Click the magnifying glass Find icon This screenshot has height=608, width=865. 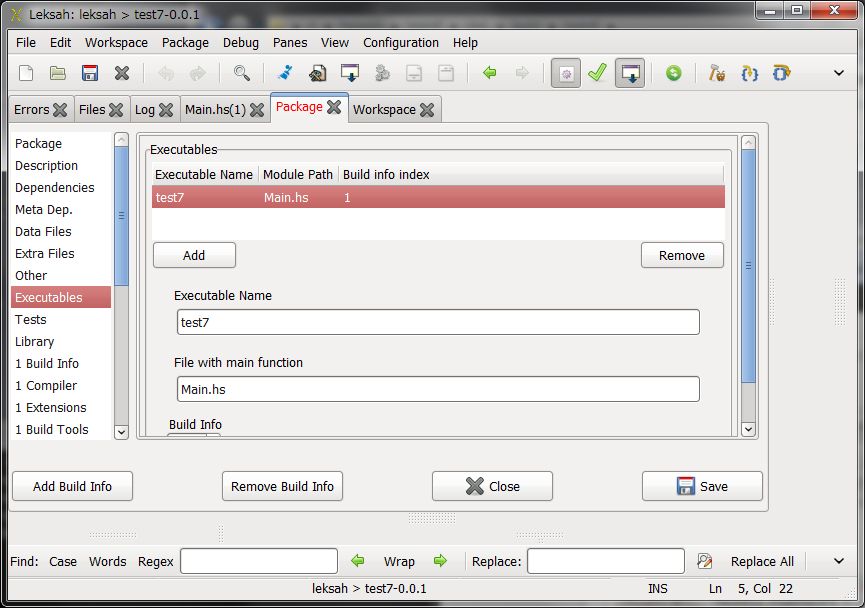[242, 73]
